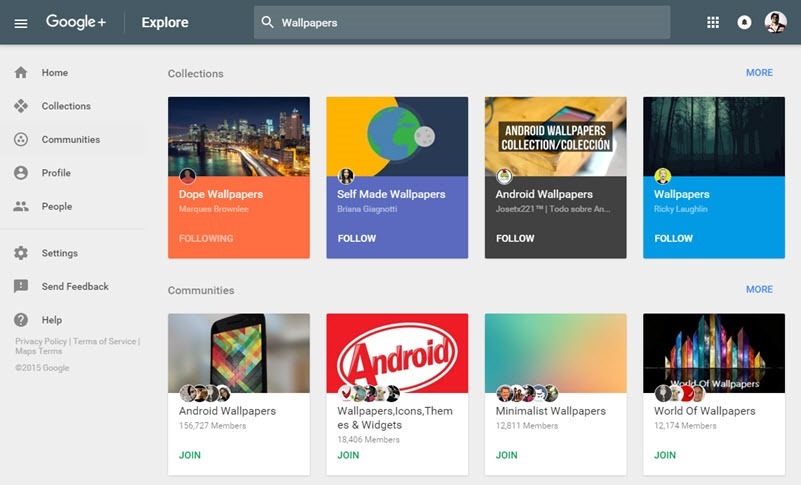The height and width of the screenshot is (485, 801).
Task: Click the 156,727 Members text
Action: (x=213, y=425)
